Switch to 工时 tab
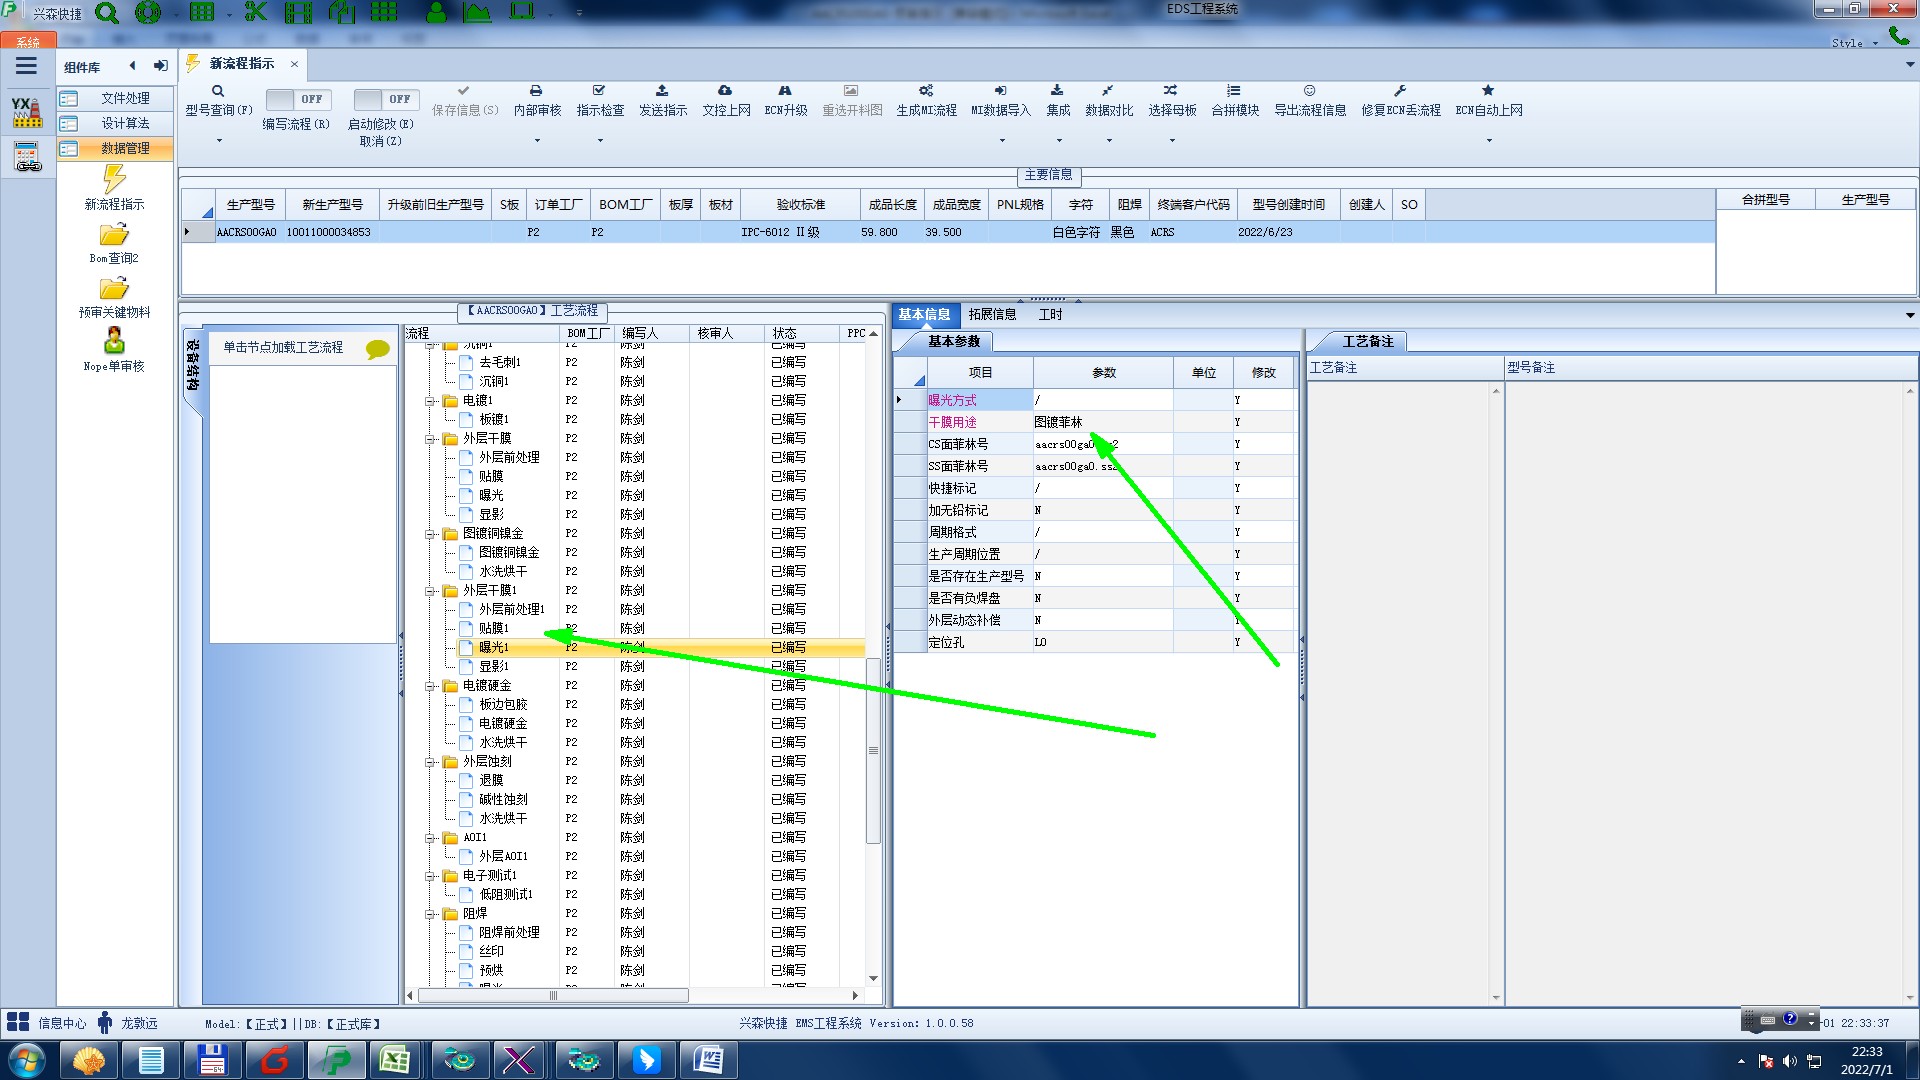This screenshot has width=1920, height=1080. pos(1050,314)
